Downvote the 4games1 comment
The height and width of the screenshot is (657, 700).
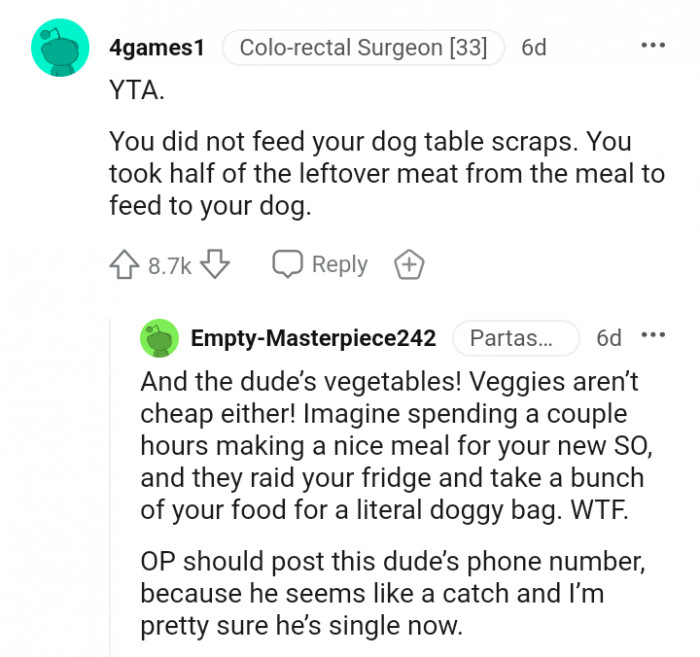click(215, 265)
